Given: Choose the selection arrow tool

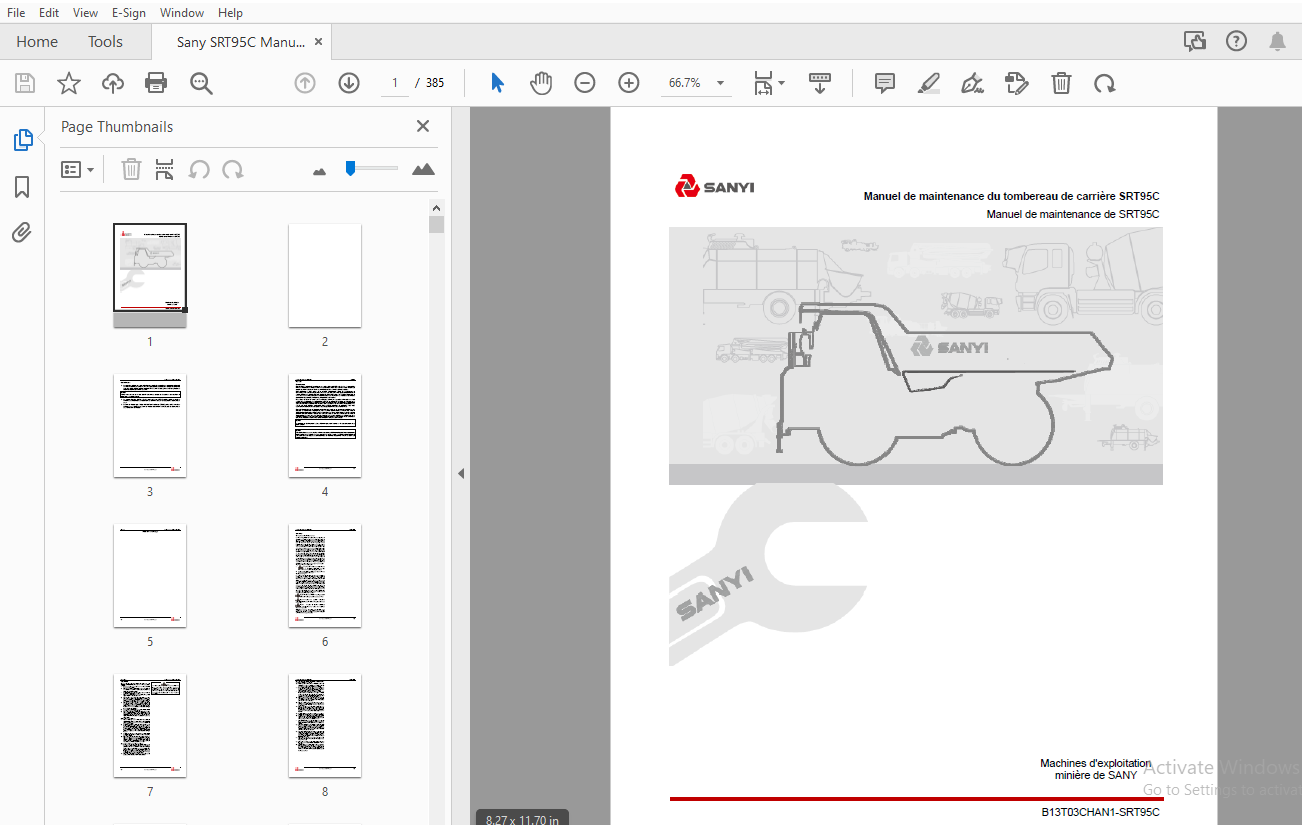Looking at the screenshot, I should coord(497,83).
